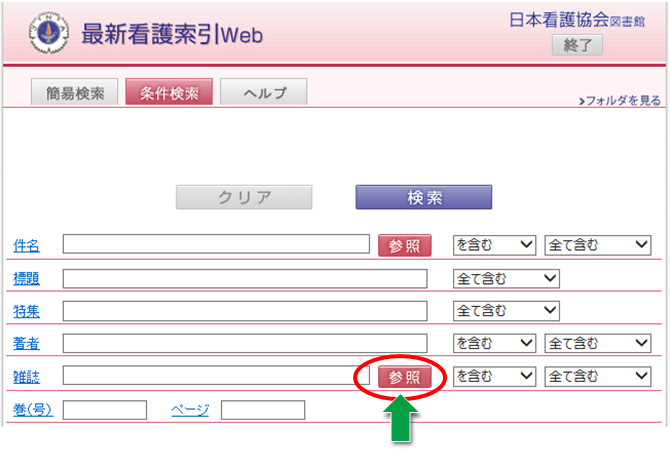Screen dimensions: 670x449
Task: Focus the 特集 text field
Action: click(245, 311)
